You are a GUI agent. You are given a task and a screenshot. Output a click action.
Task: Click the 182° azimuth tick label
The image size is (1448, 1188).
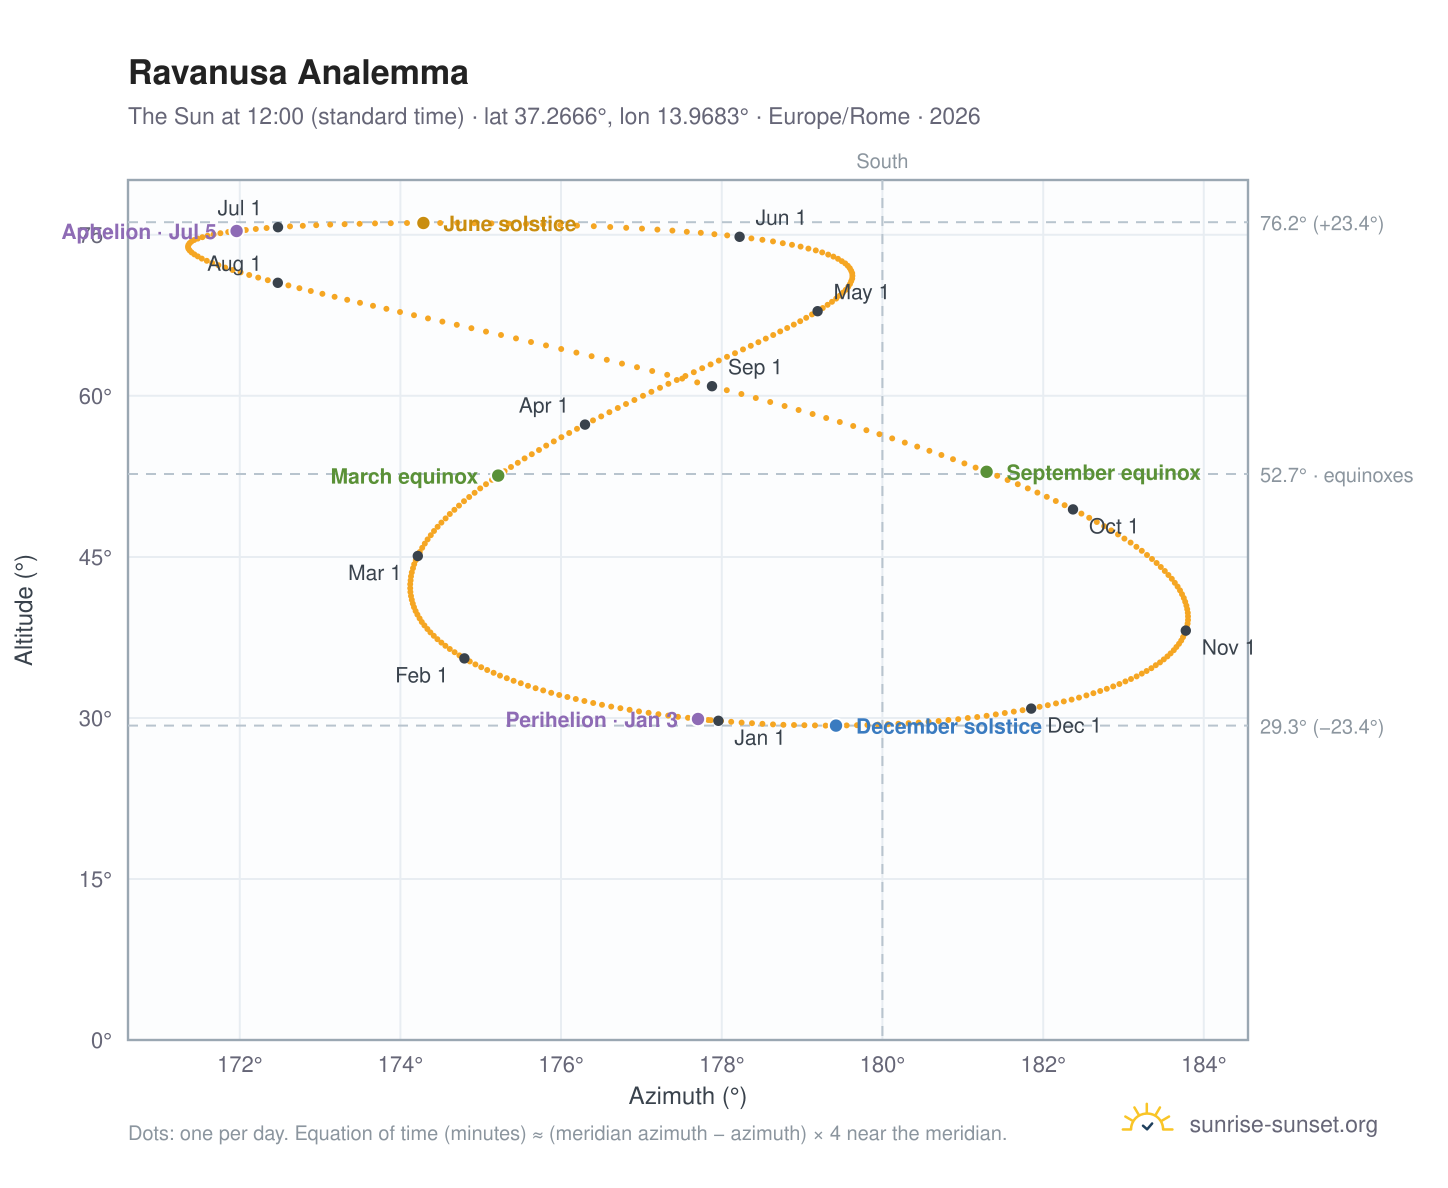pyautogui.click(x=1043, y=1064)
